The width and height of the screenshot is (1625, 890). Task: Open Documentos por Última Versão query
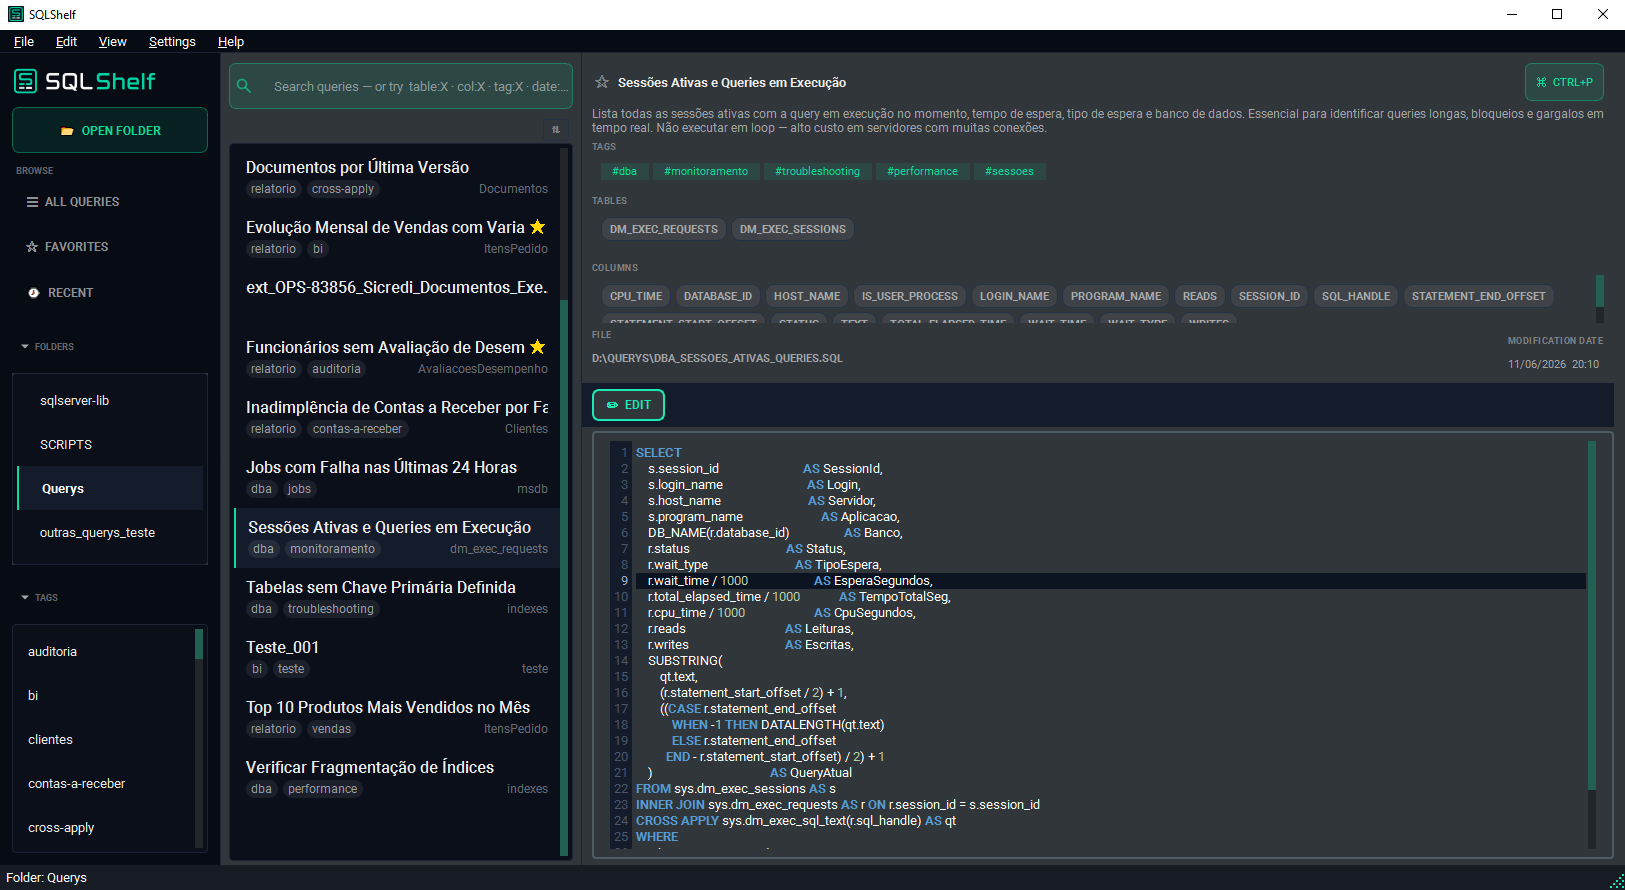(x=396, y=177)
